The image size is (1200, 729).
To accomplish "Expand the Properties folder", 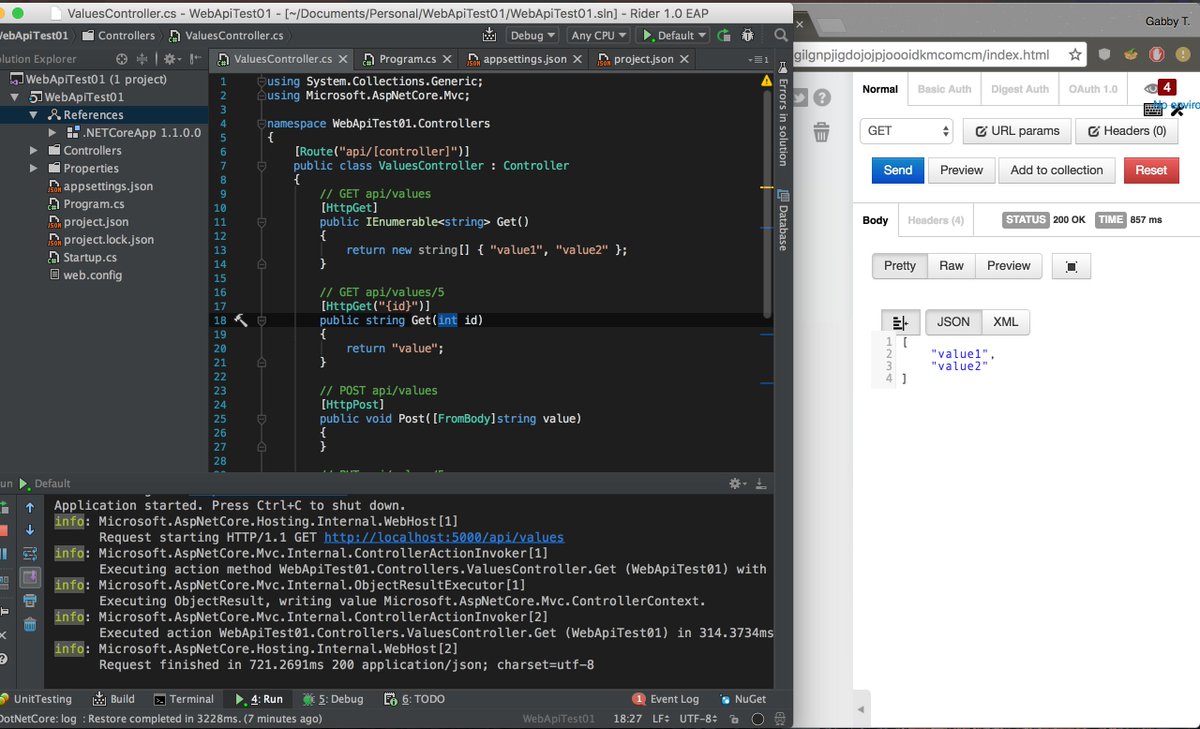I will [34, 168].
